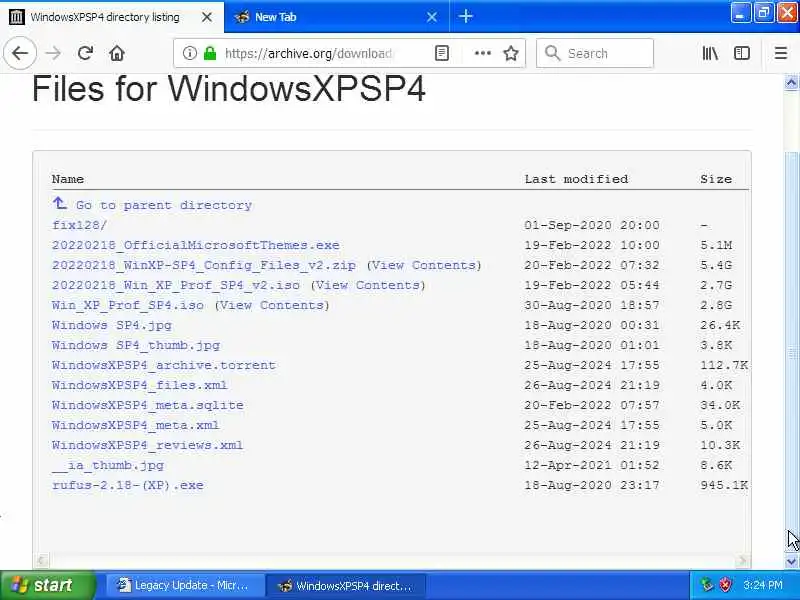Go back with the back arrow button
Screen dimensions: 800x600
pyautogui.click(x=20, y=53)
